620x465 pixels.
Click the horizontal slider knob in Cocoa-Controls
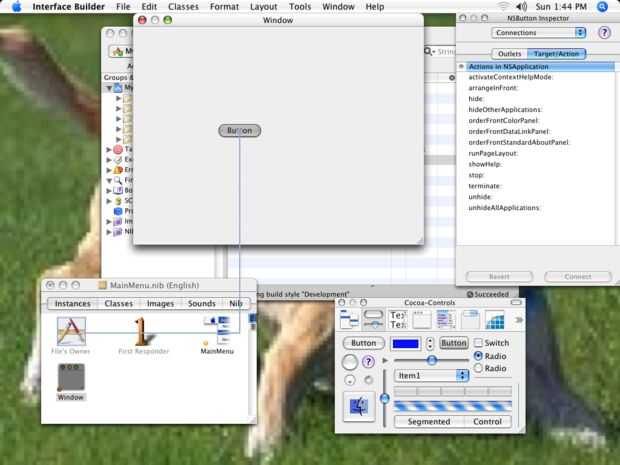432,360
